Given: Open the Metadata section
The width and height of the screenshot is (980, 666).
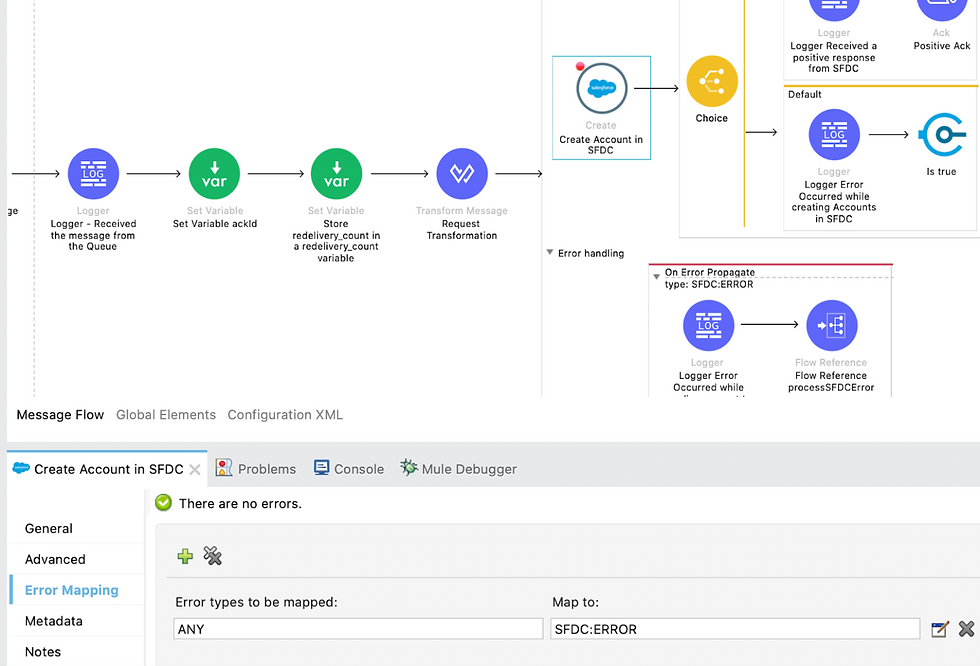Looking at the screenshot, I should point(54,621).
